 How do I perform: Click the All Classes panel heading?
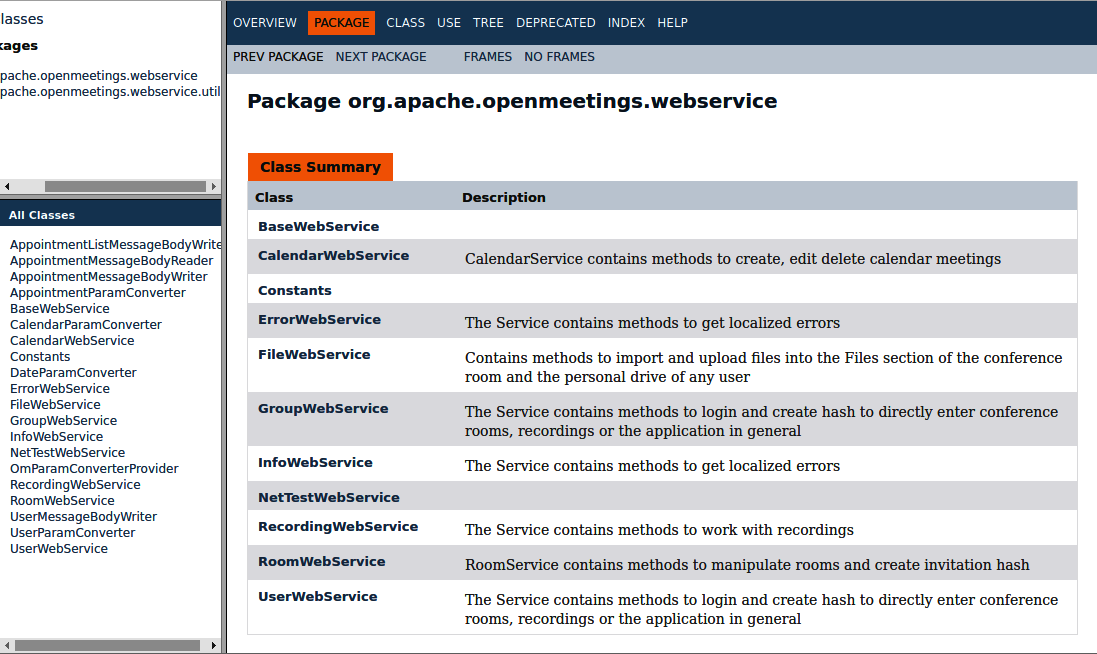(42, 215)
